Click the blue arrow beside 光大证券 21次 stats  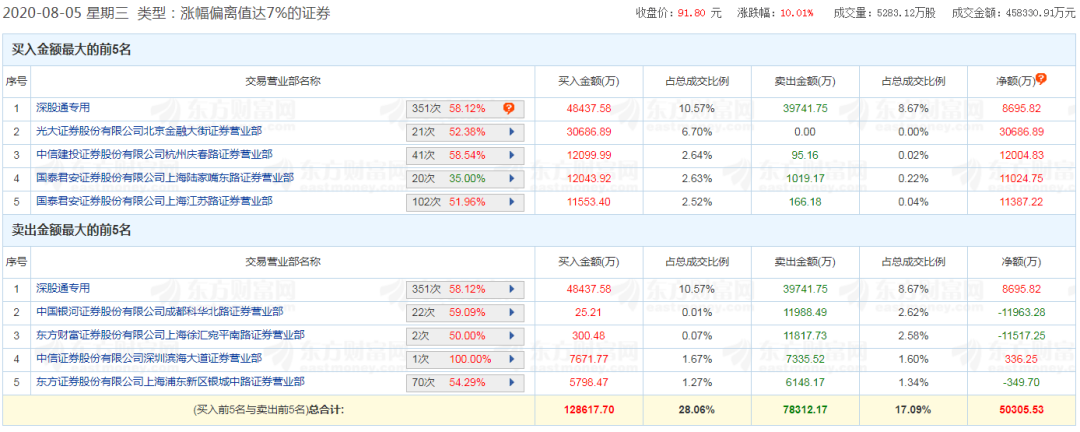[x=511, y=131]
